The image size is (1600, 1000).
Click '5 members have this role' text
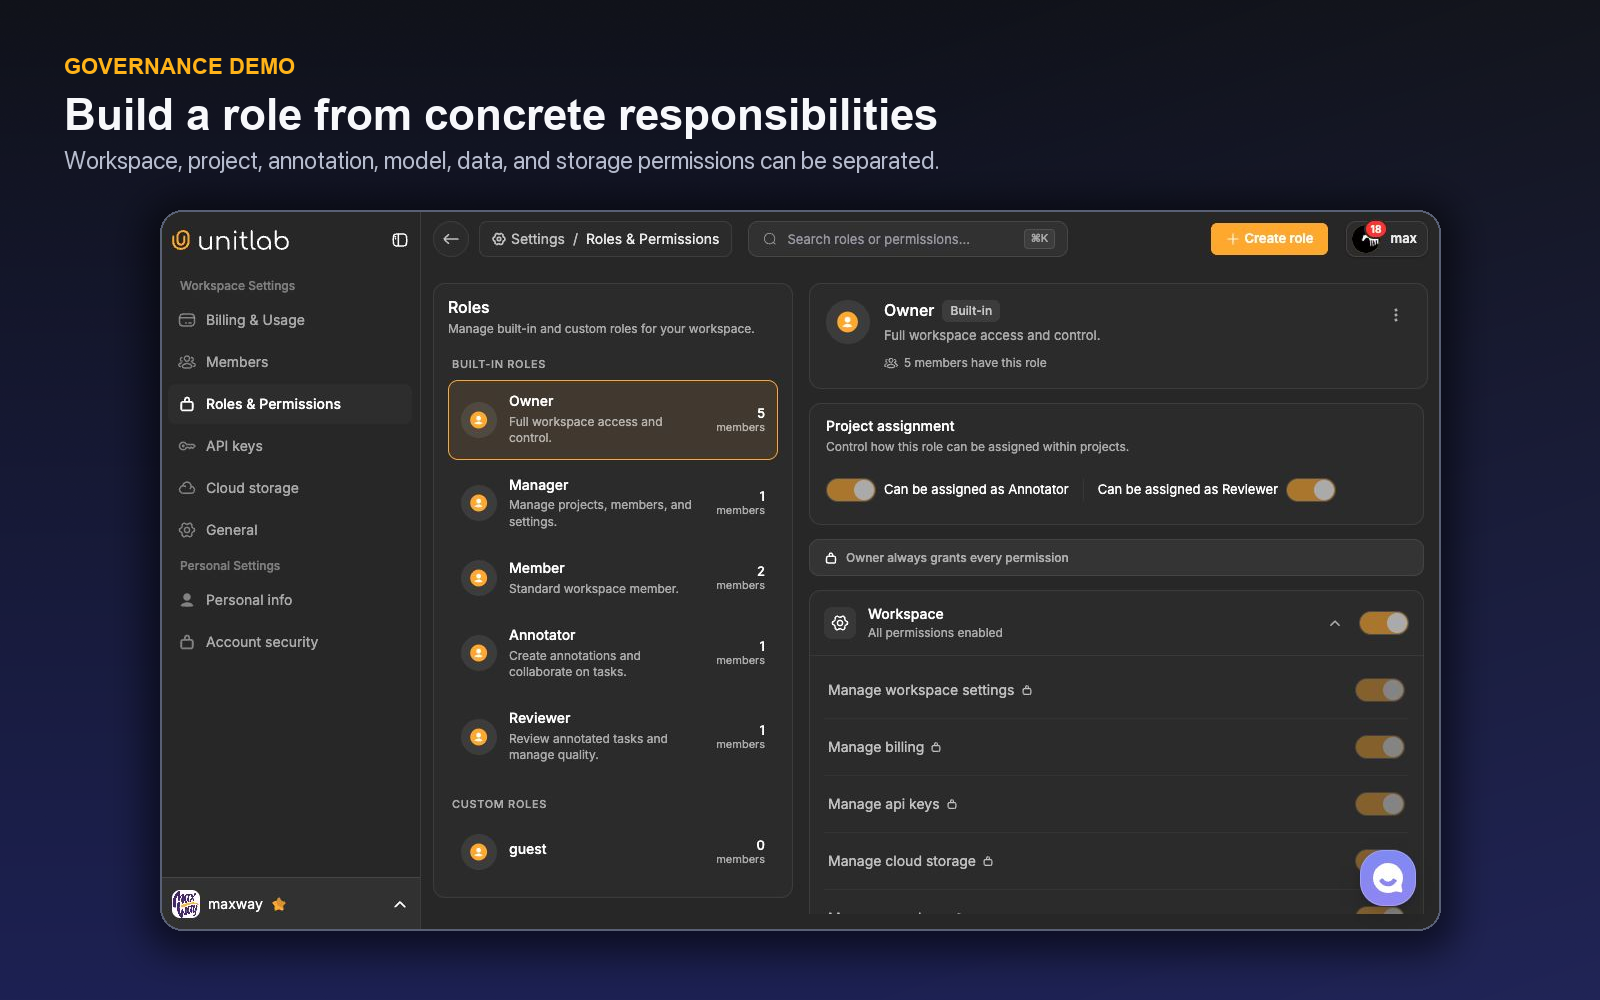[x=975, y=363]
